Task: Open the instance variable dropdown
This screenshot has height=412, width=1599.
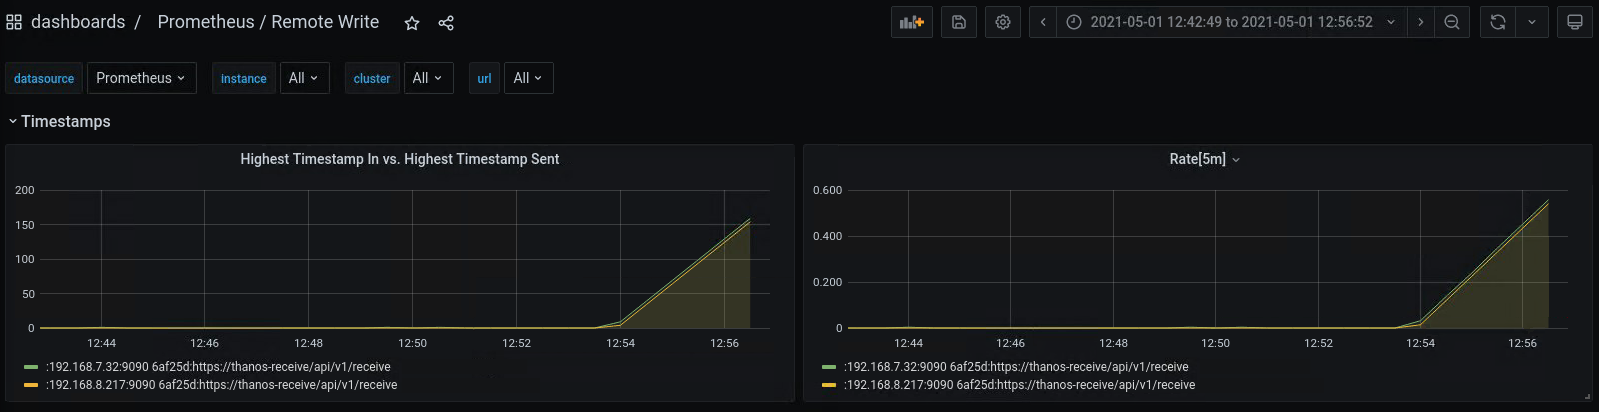Action: pyautogui.click(x=303, y=78)
